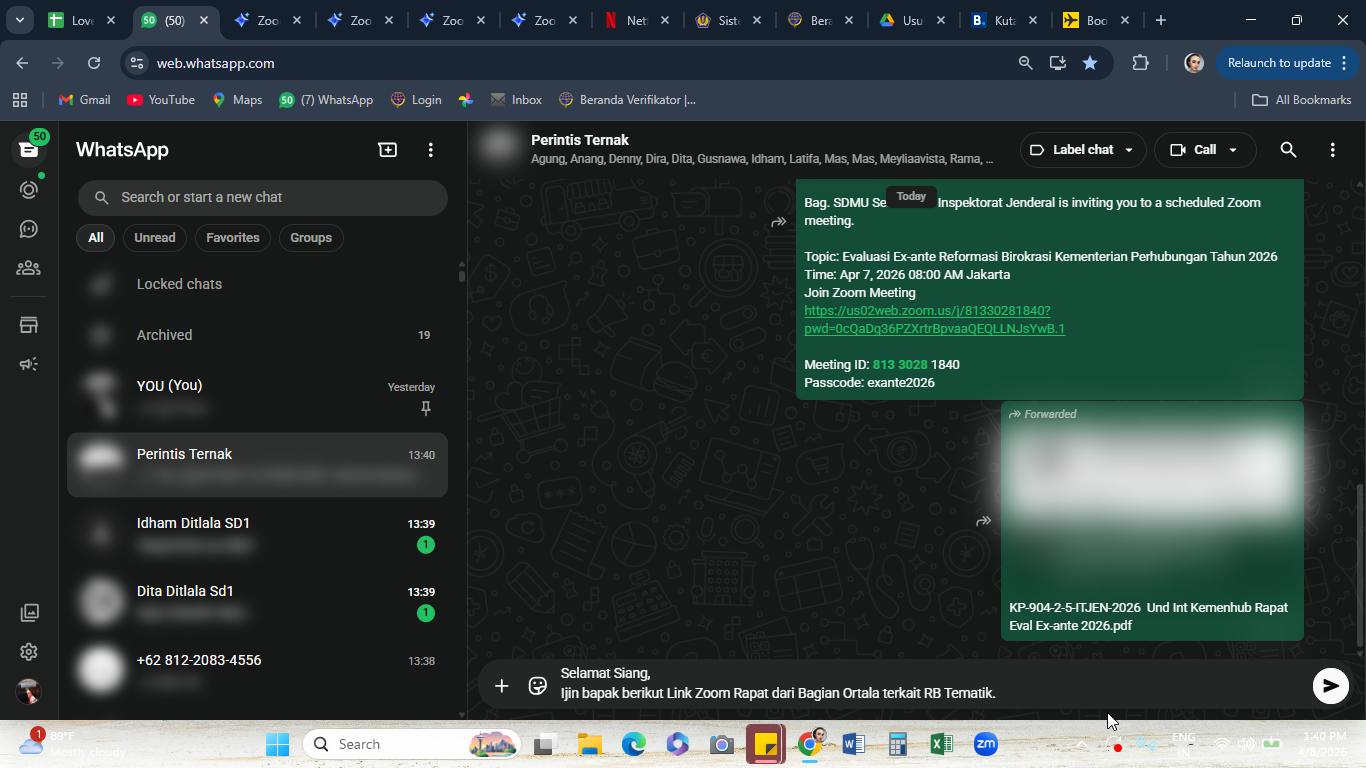Open the Channels icon in sidebar
Image resolution: width=1366 pixels, height=768 pixels.
pos(29,229)
